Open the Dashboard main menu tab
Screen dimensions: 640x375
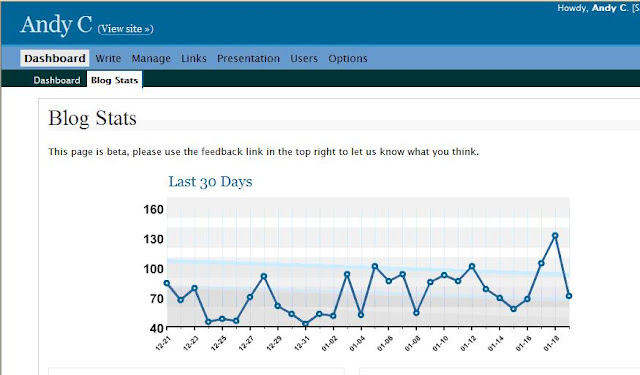55,58
